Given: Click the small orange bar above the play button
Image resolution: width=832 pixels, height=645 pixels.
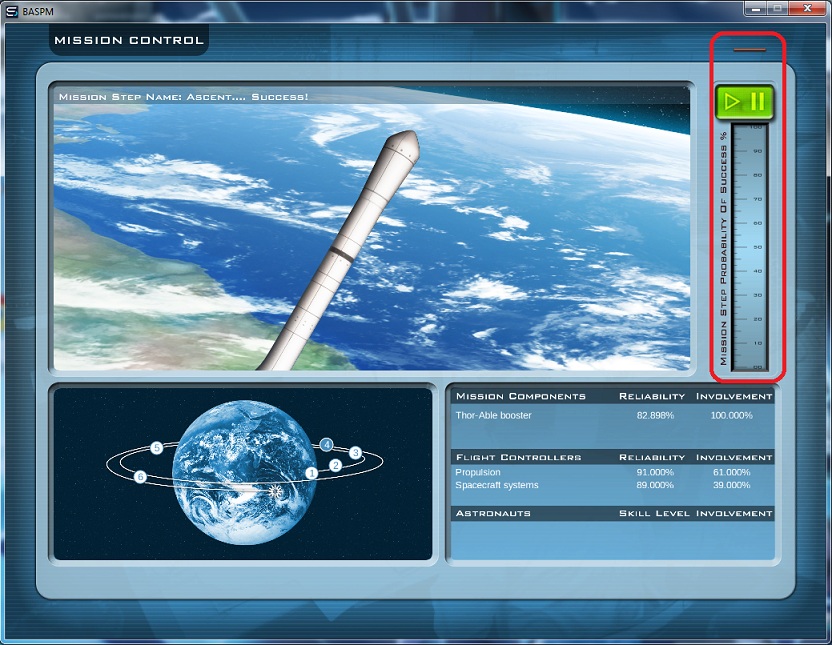Looking at the screenshot, I should (749, 48).
